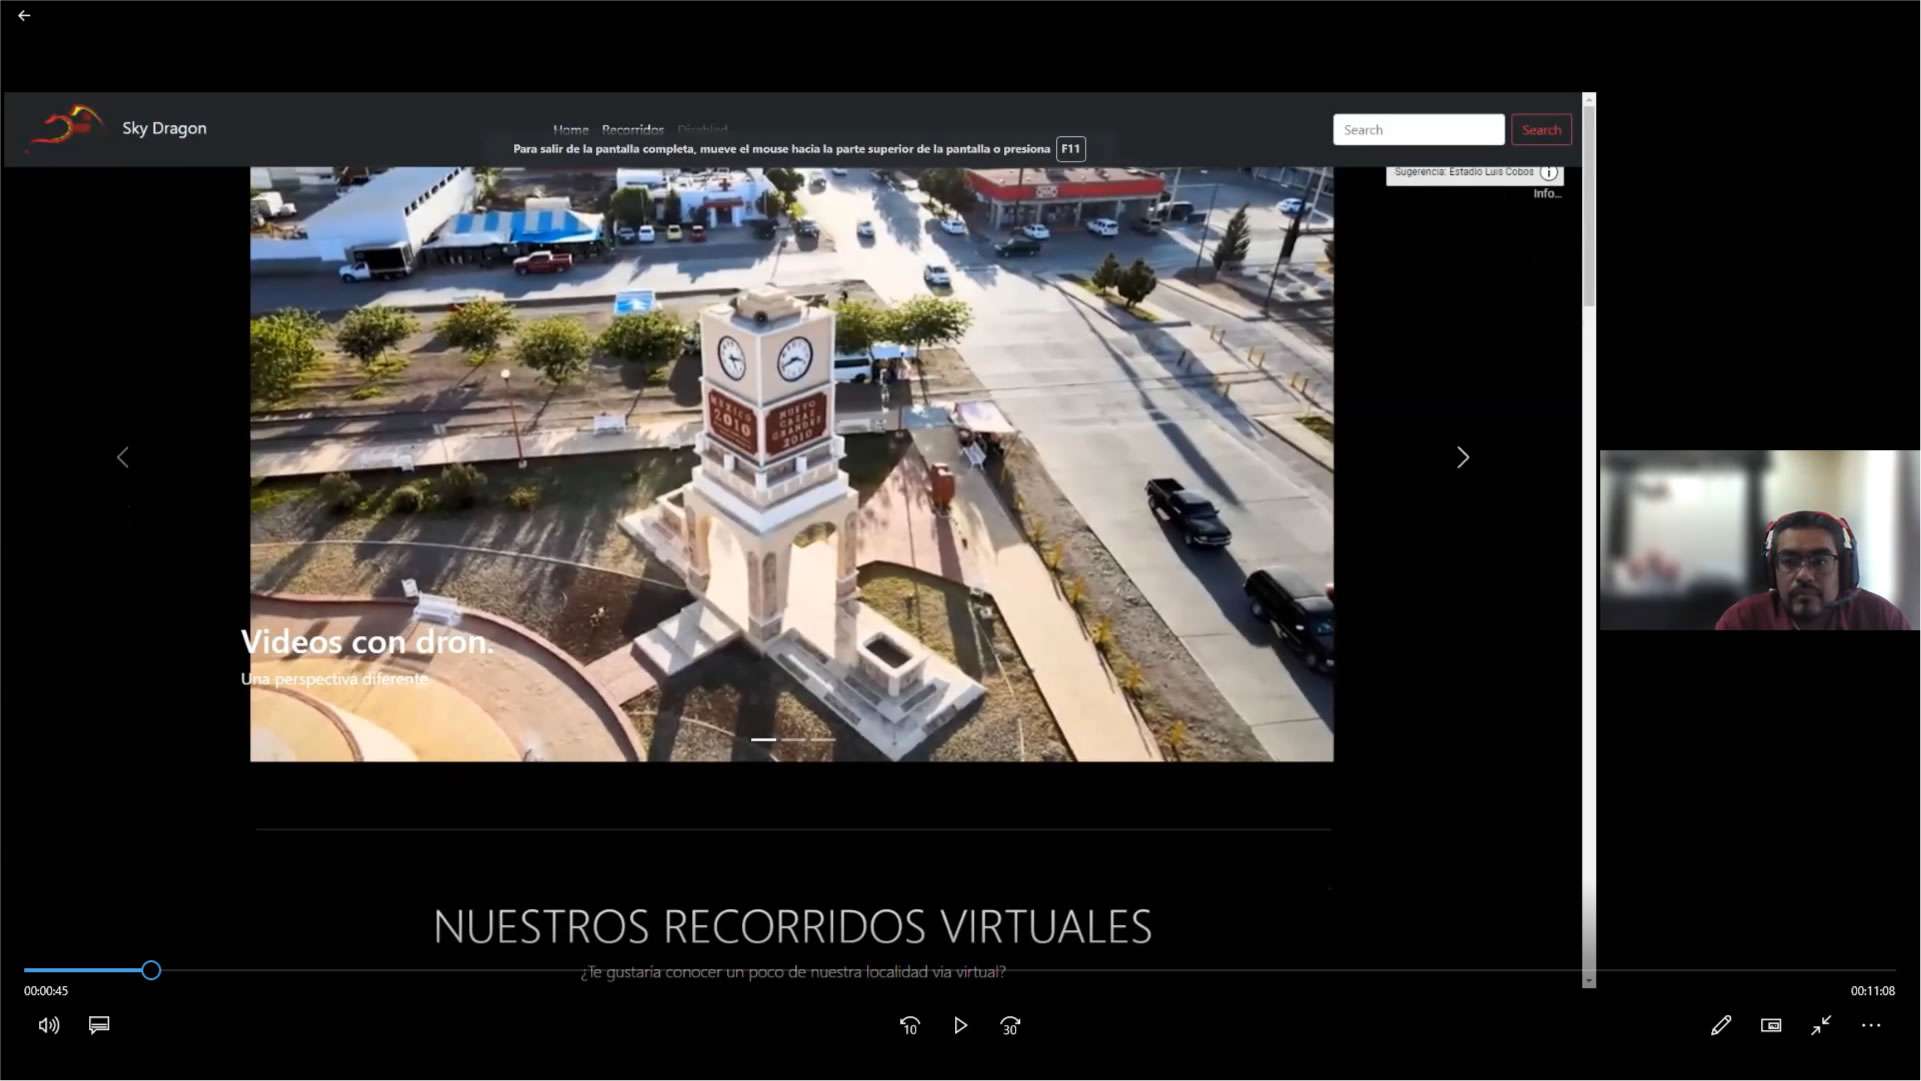Switch to mini view mode
The width and height of the screenshot is (1921, 1081).
[1771, 1026]
